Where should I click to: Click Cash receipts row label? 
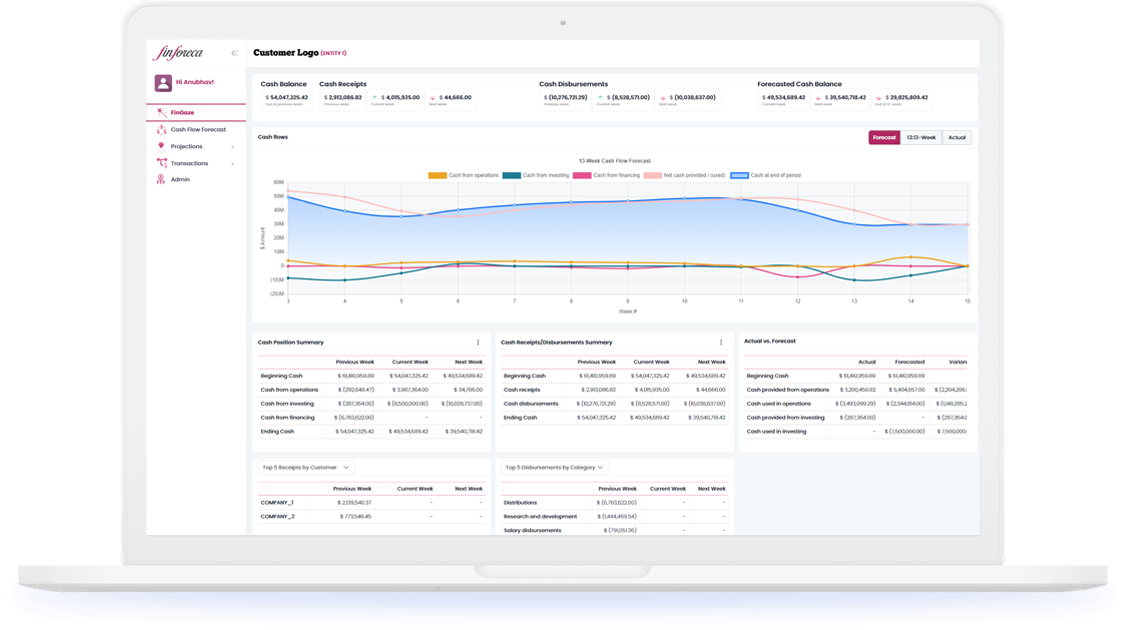[522, 390]
